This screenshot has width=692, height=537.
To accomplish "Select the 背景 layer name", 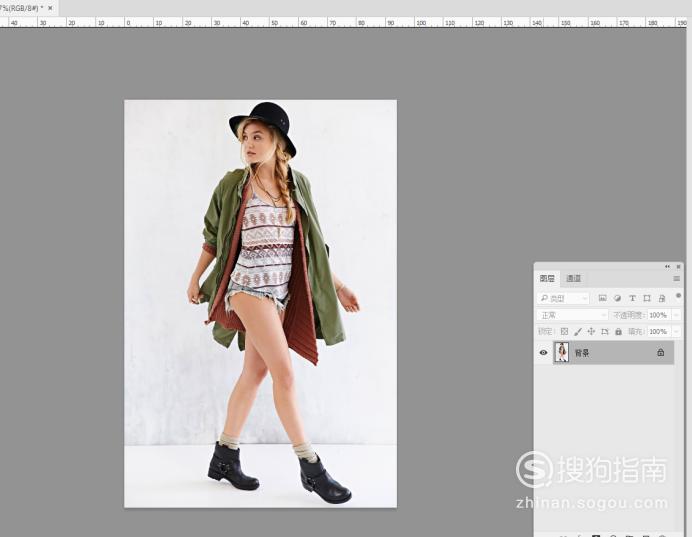I will tap(582, 353).
